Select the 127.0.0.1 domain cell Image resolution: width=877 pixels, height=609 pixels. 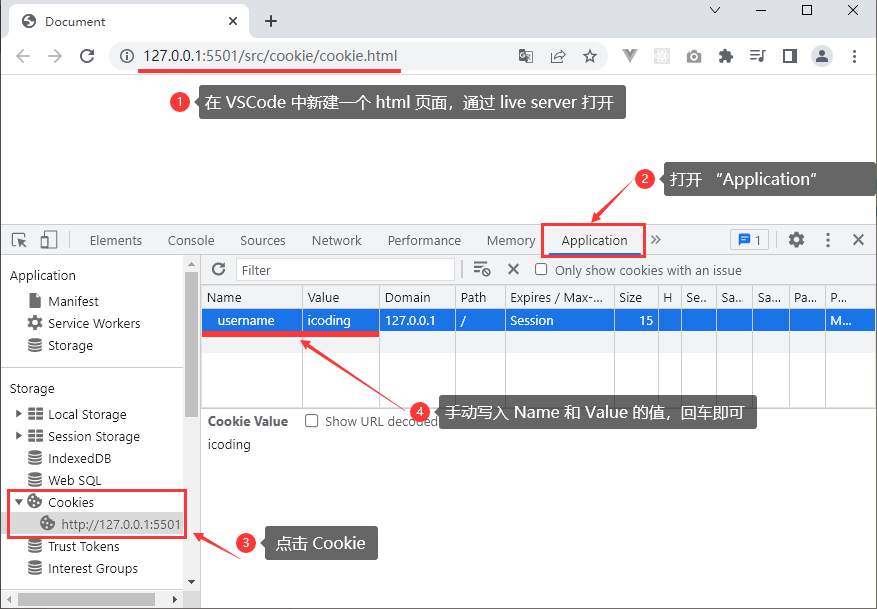click(x=418, y=320)
